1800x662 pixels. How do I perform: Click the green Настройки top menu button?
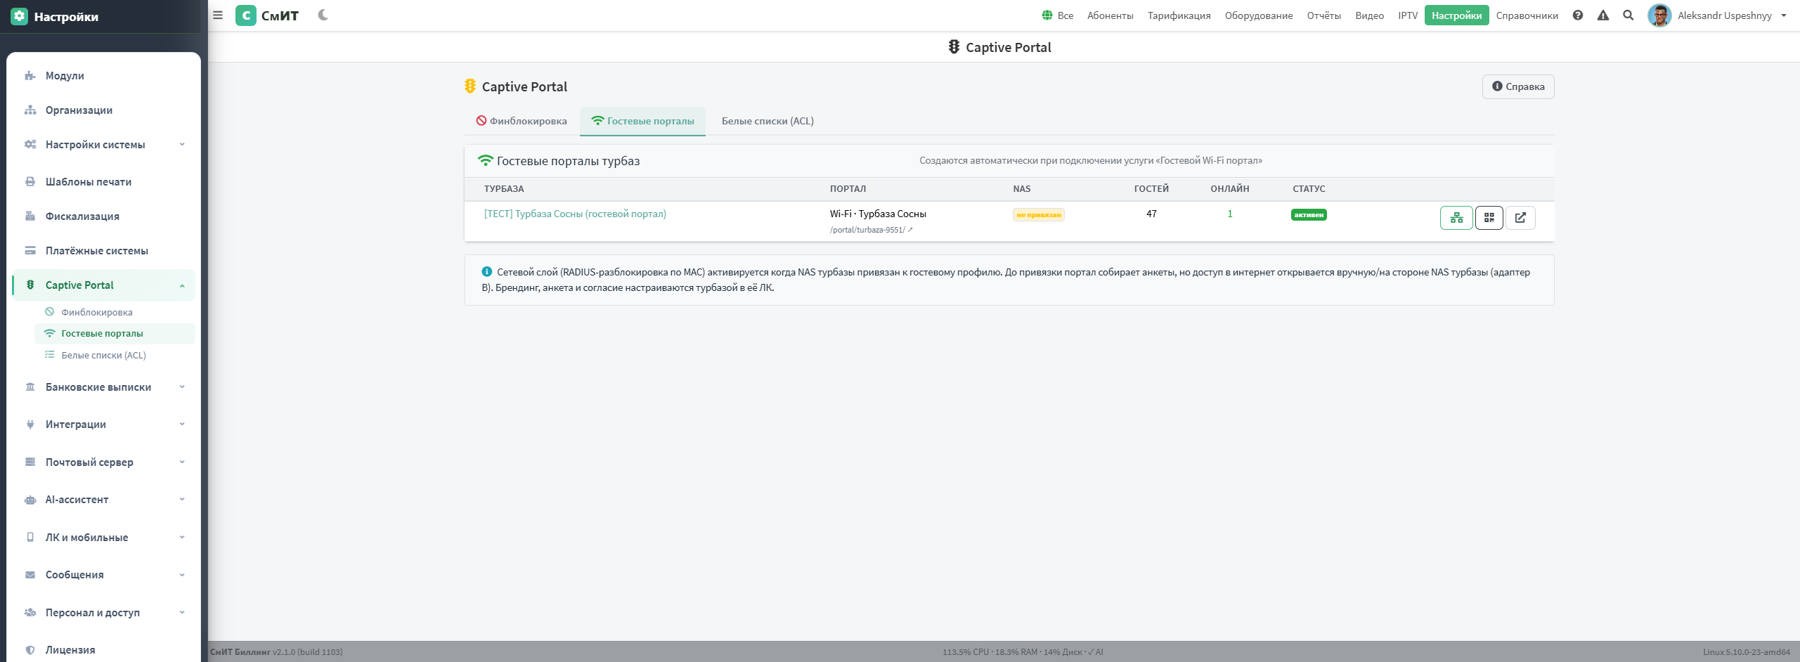[x=1456, y=15]
